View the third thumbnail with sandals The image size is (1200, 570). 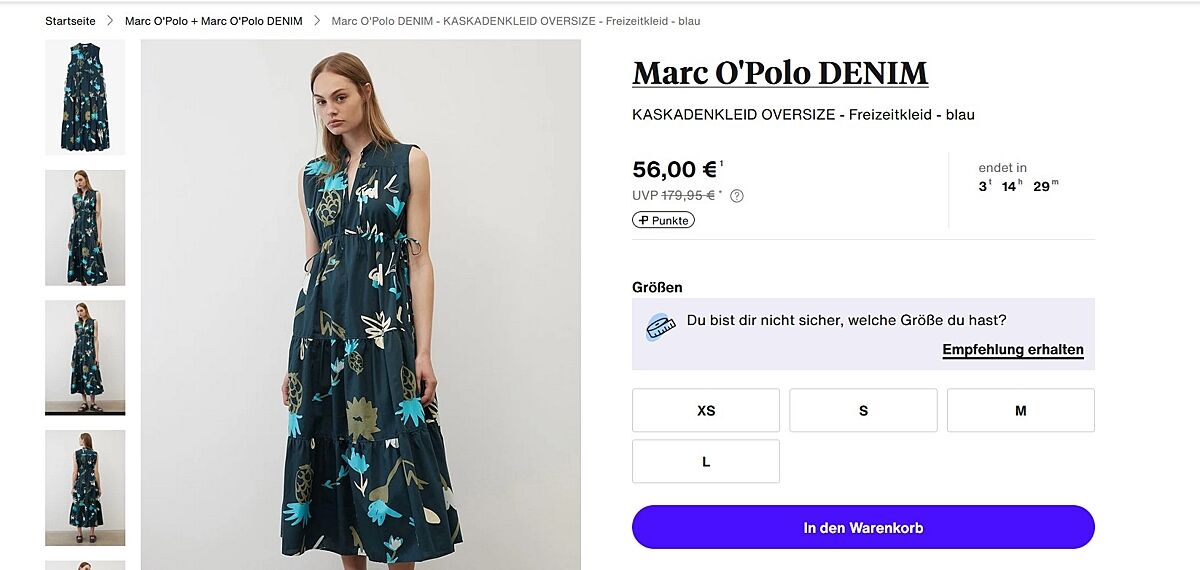tap(85, 357)
